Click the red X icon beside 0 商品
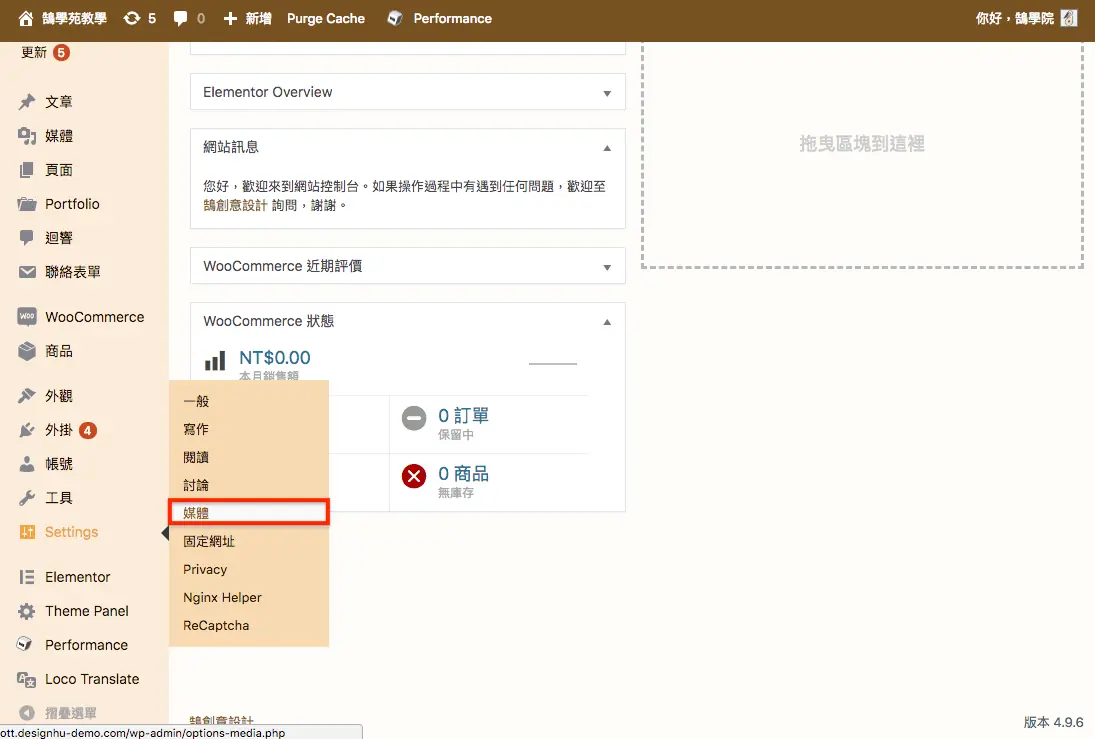This screenshot has width=1095, height=739. coord(413,476)
